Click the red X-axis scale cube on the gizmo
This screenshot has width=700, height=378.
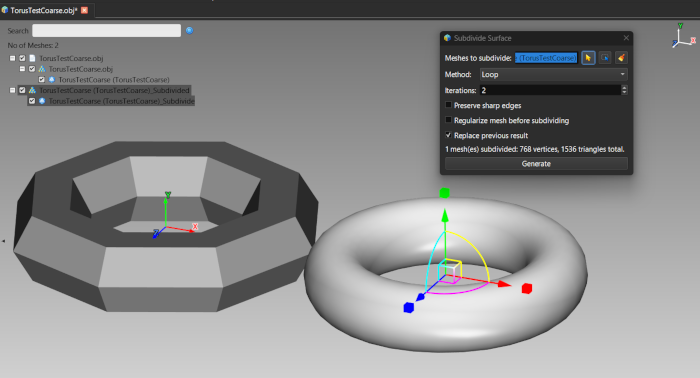click(527, 289)
